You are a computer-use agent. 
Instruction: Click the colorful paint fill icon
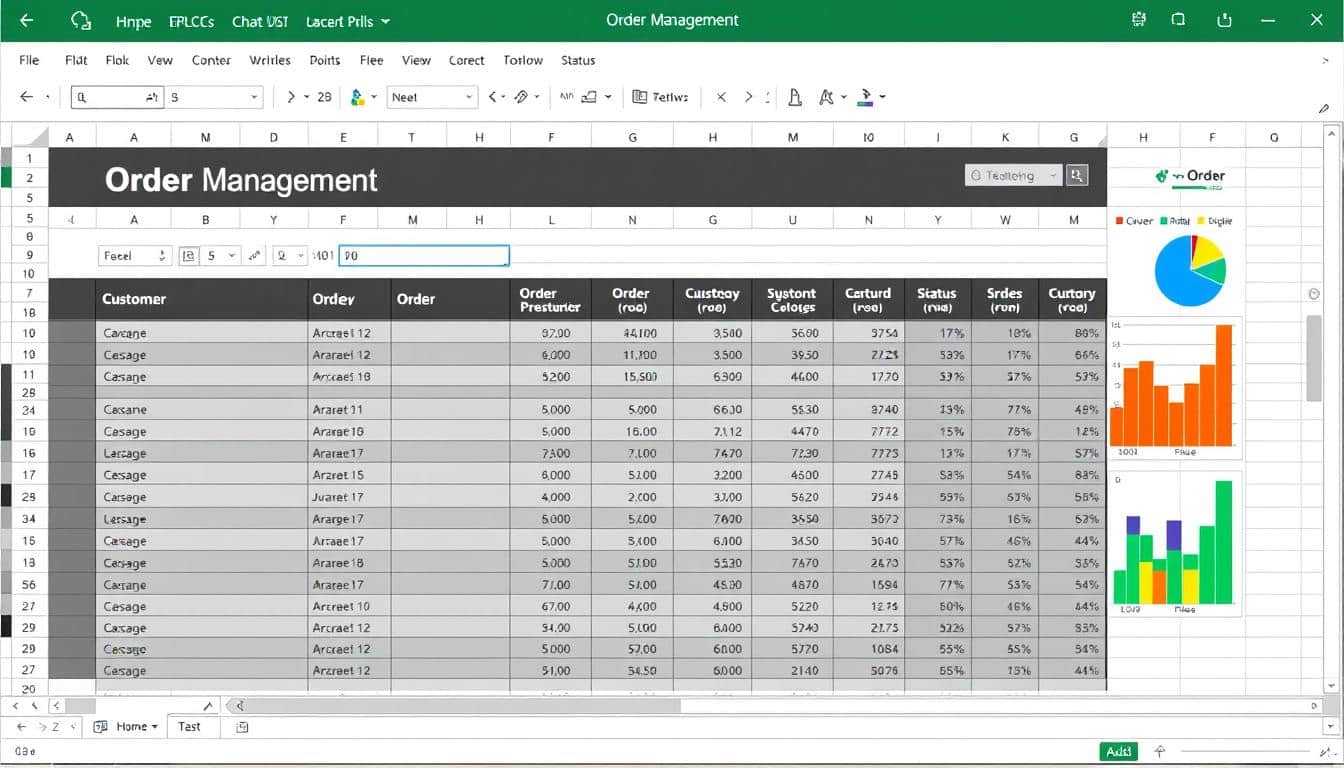pos(358,97)
